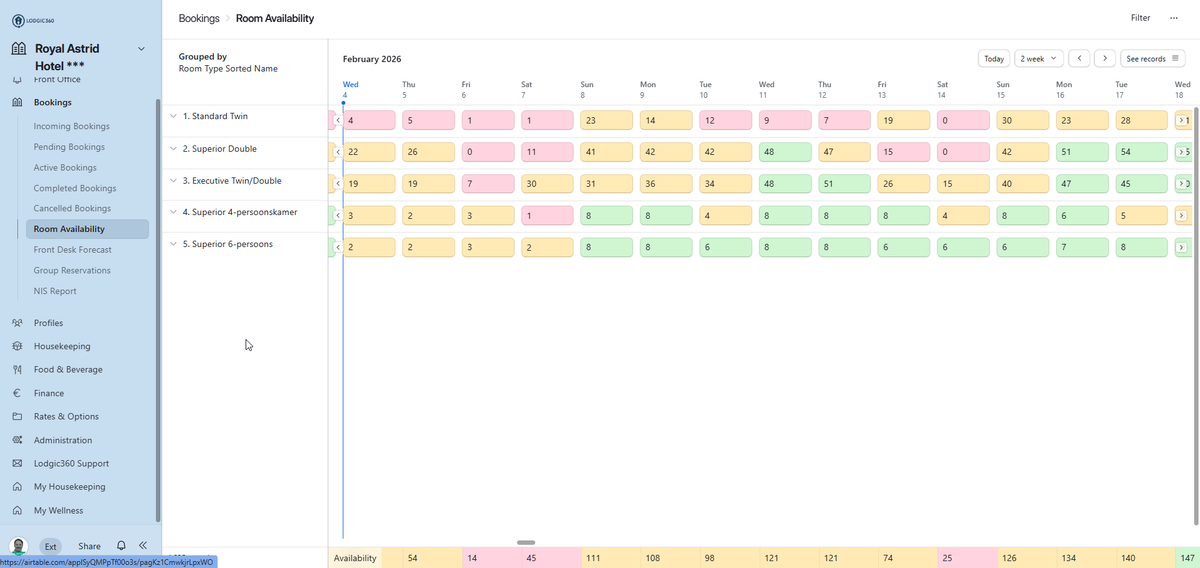
Task: Click the Administration gear icon
Action: click(17, 440)
